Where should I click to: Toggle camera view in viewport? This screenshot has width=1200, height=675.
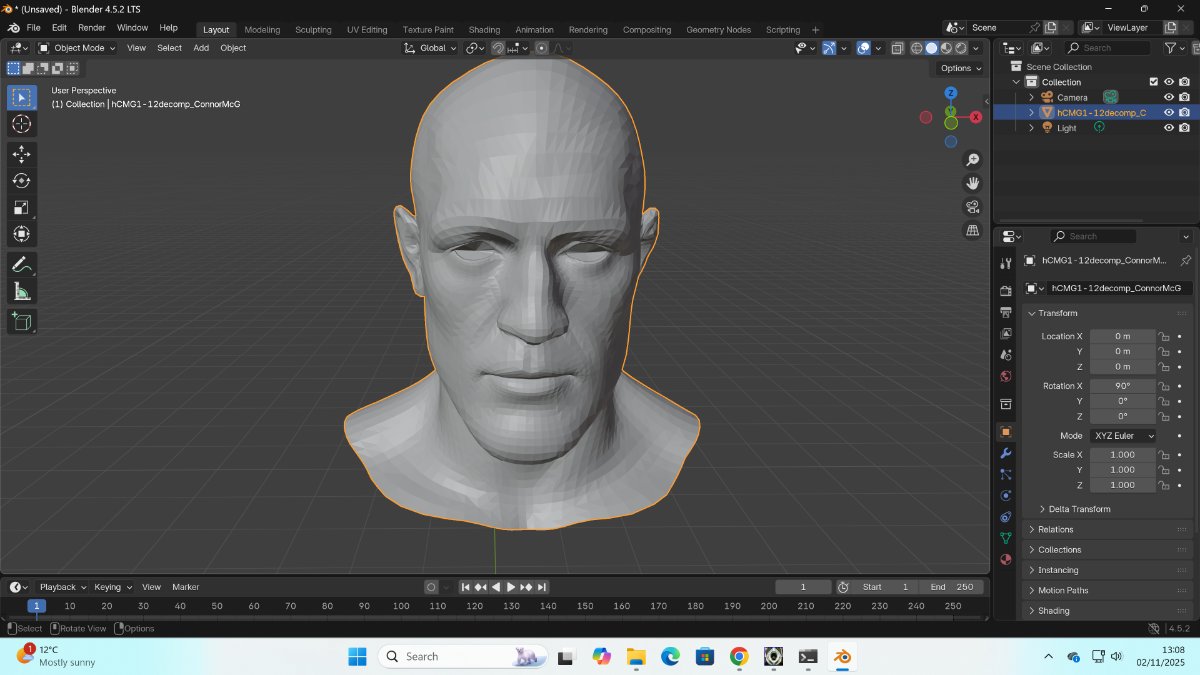[972, 207]
